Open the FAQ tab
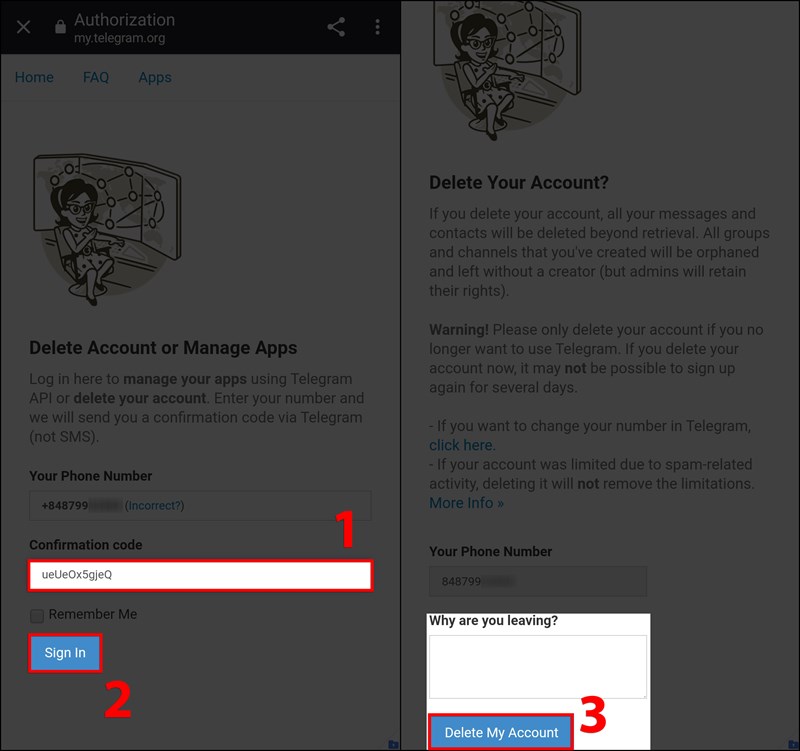 pos(96,77)
